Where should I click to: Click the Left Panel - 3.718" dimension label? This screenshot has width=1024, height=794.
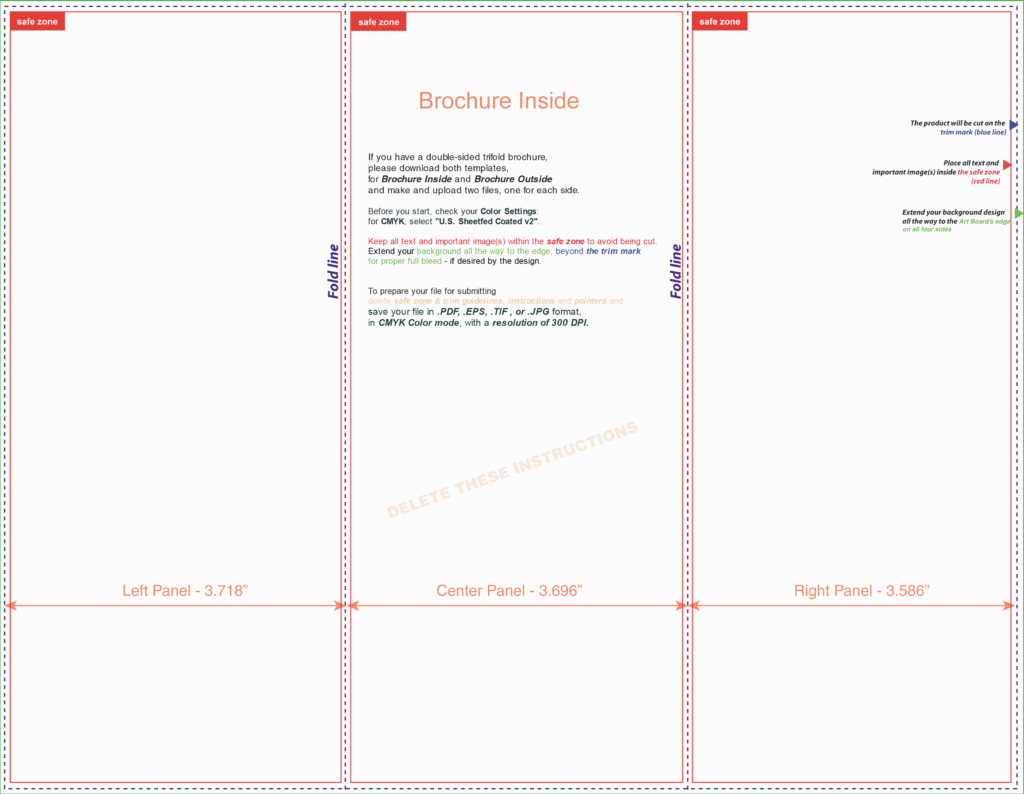click(x=185, y=591)
